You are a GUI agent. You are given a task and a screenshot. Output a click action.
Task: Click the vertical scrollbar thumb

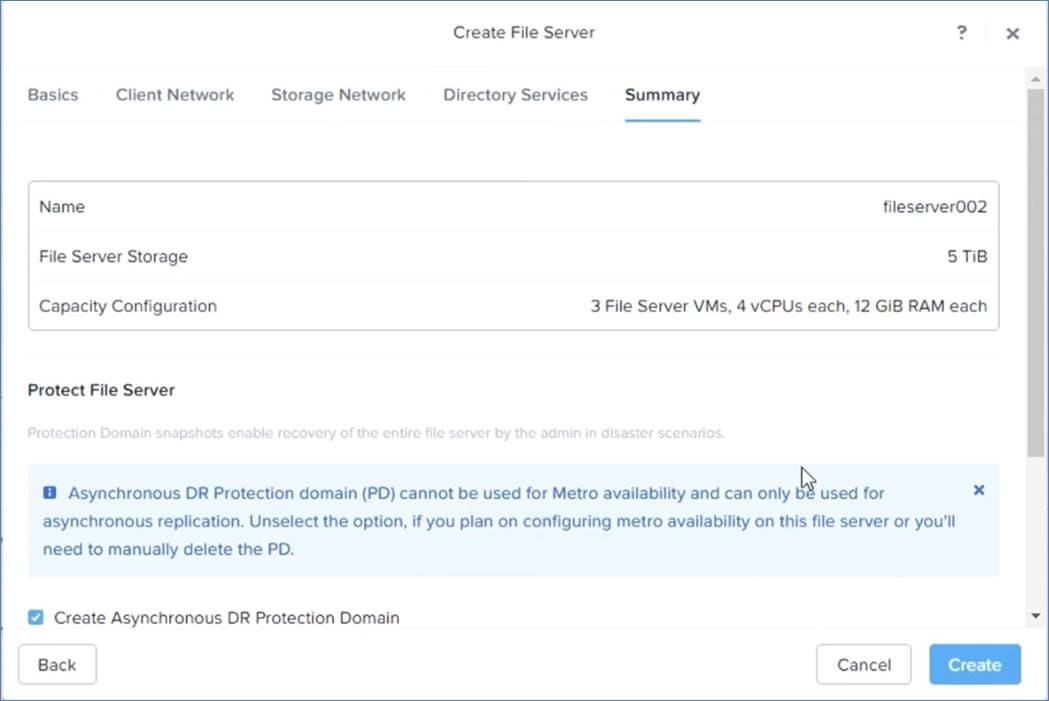click(1036, 273)
